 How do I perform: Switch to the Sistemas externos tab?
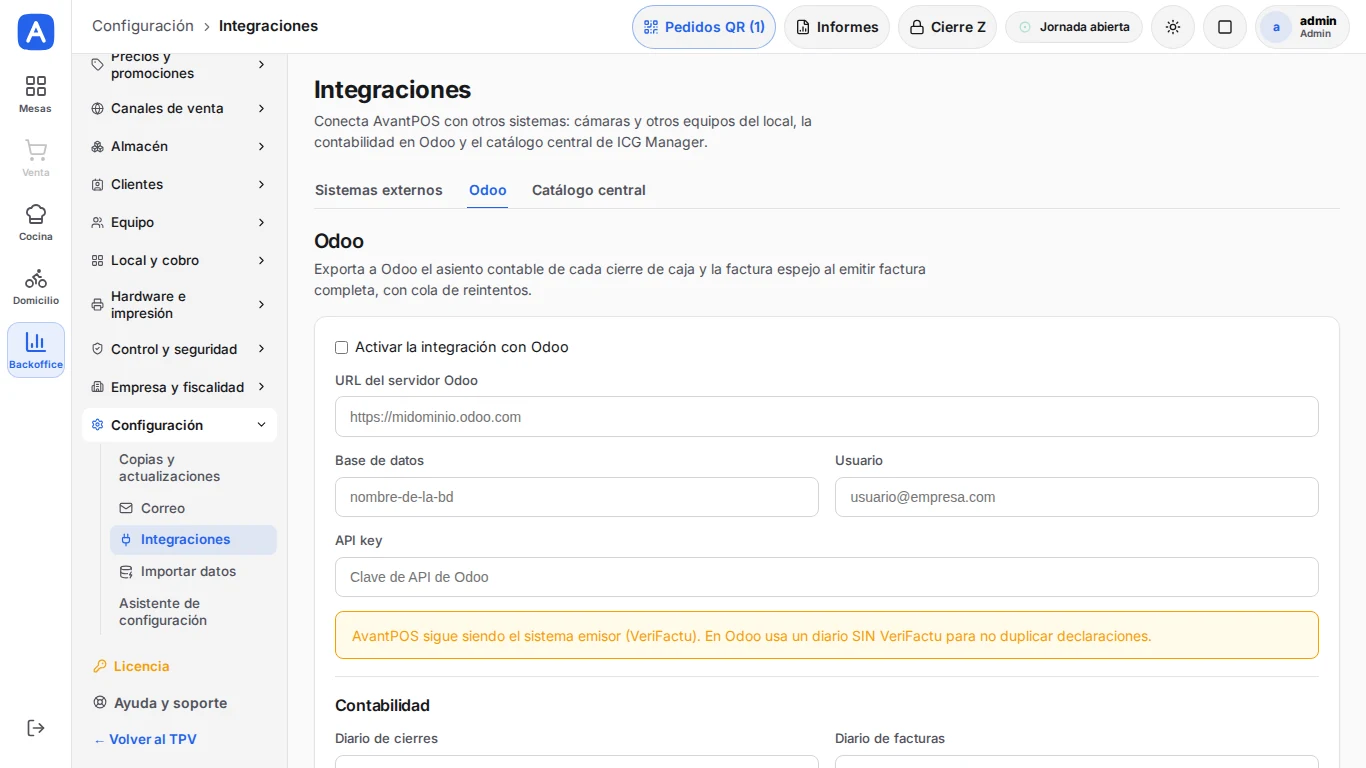379,190
